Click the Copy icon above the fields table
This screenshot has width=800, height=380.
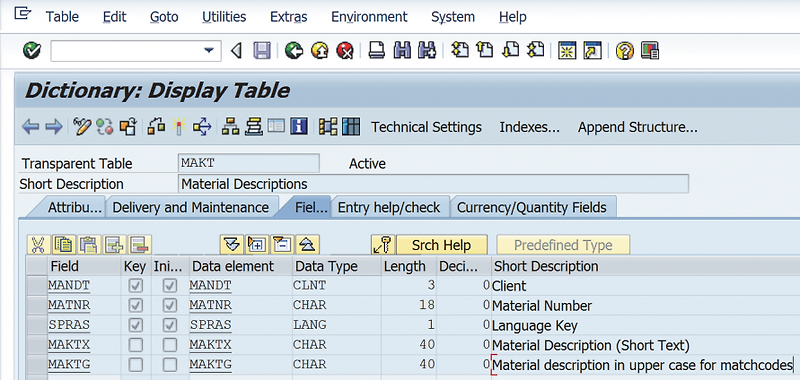pyautogui.click(x=64, y=245)
